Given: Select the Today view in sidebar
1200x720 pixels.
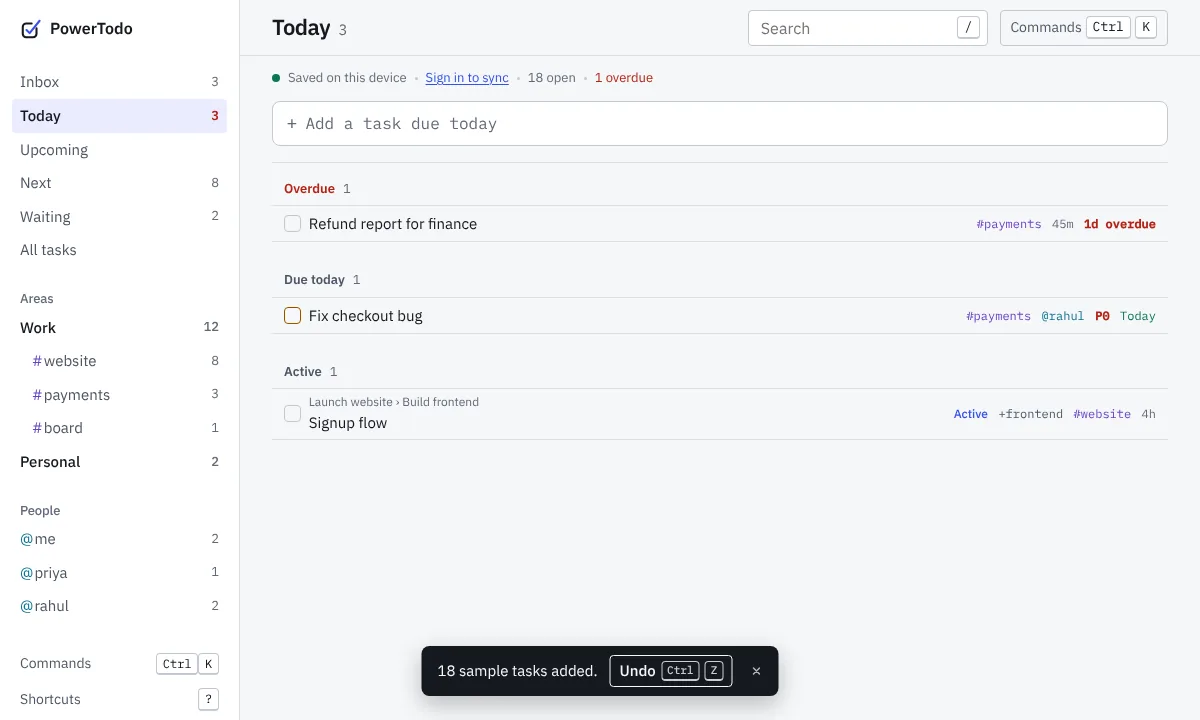Looking at the screenshot, I should pyautogui.click(x=119, y=116).
